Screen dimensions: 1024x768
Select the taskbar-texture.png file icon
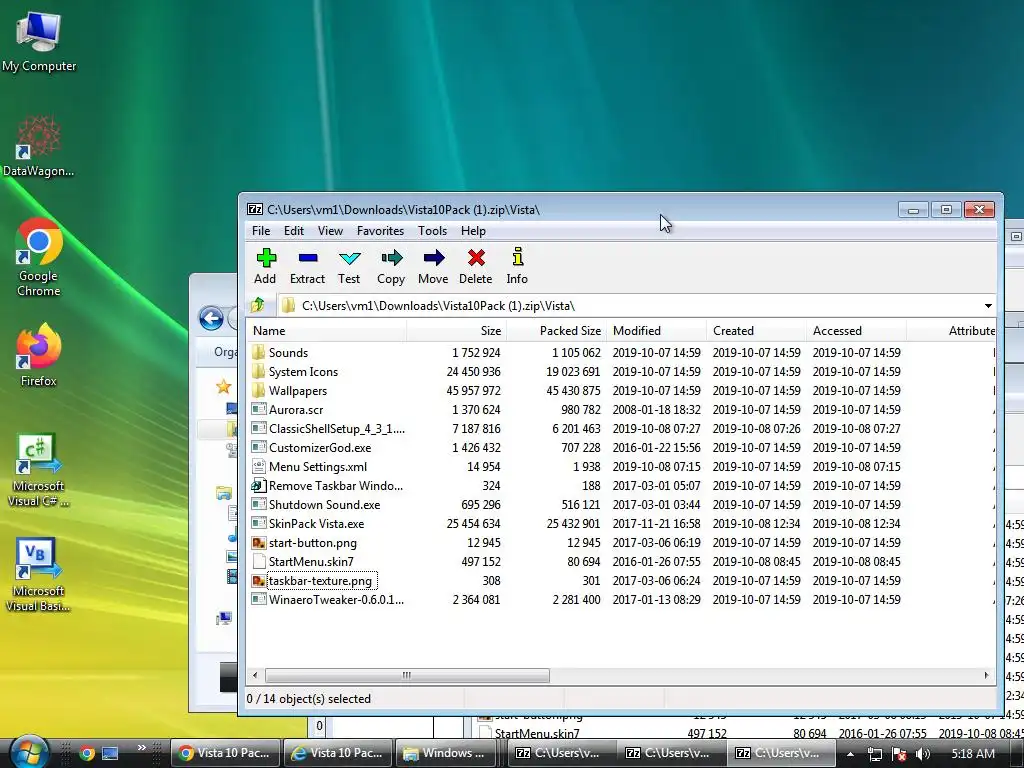click(x=259, y=581)
